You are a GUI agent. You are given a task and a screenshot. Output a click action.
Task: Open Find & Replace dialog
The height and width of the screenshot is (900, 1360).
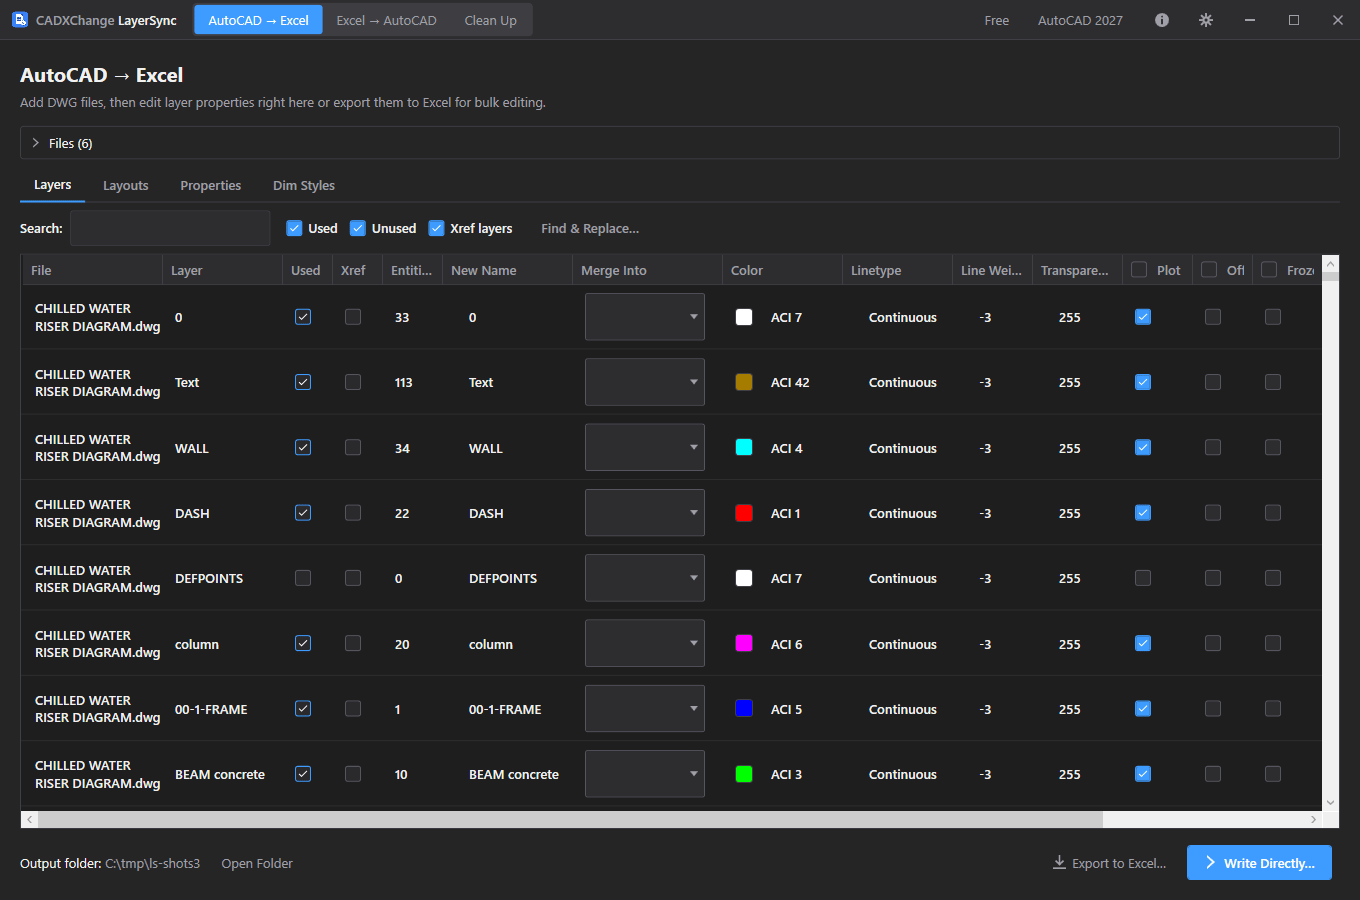click(590, 229)
